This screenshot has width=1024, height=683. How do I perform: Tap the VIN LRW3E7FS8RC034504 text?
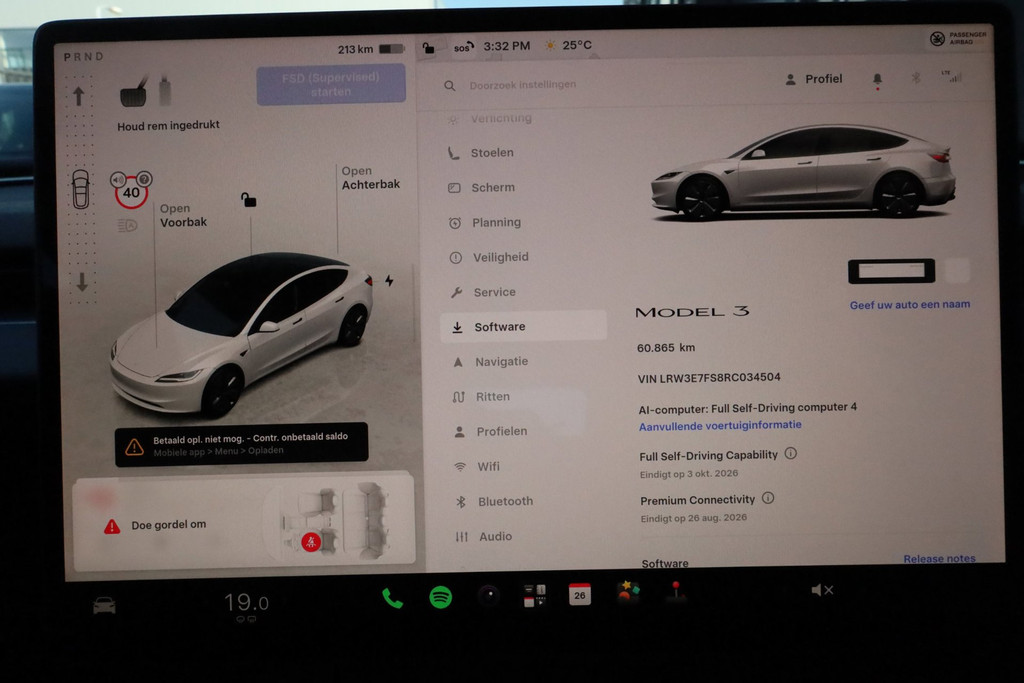(709, 377)
